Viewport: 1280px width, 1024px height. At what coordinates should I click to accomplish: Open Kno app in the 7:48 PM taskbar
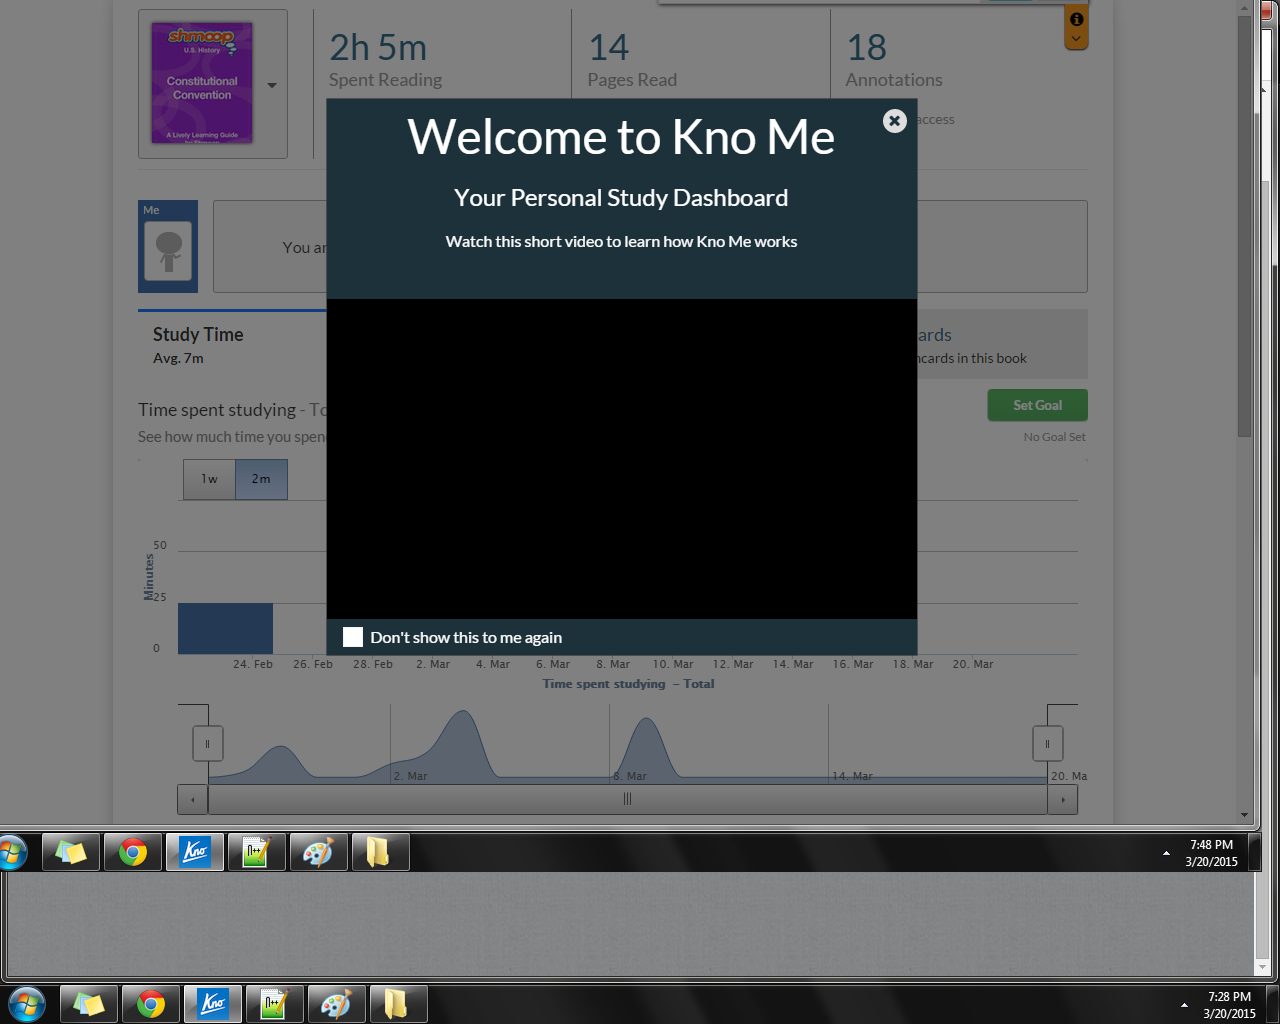tap(195, 852)
